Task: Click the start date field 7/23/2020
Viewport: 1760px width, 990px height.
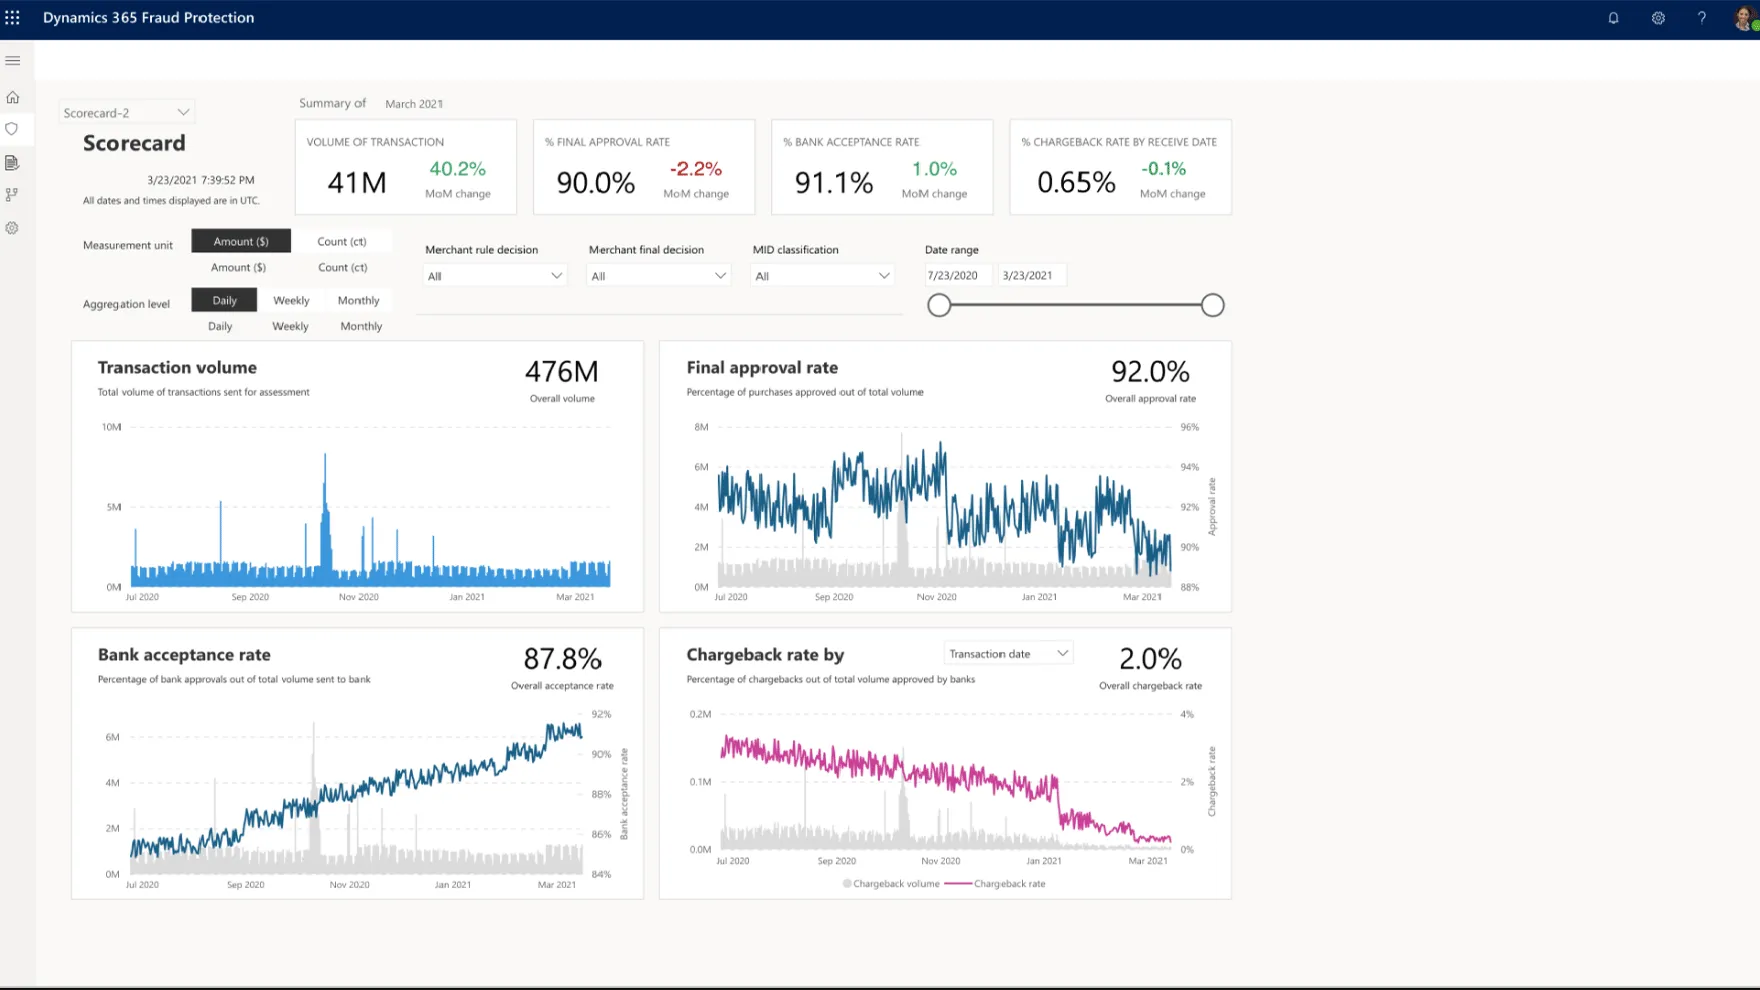Action: 955,275
